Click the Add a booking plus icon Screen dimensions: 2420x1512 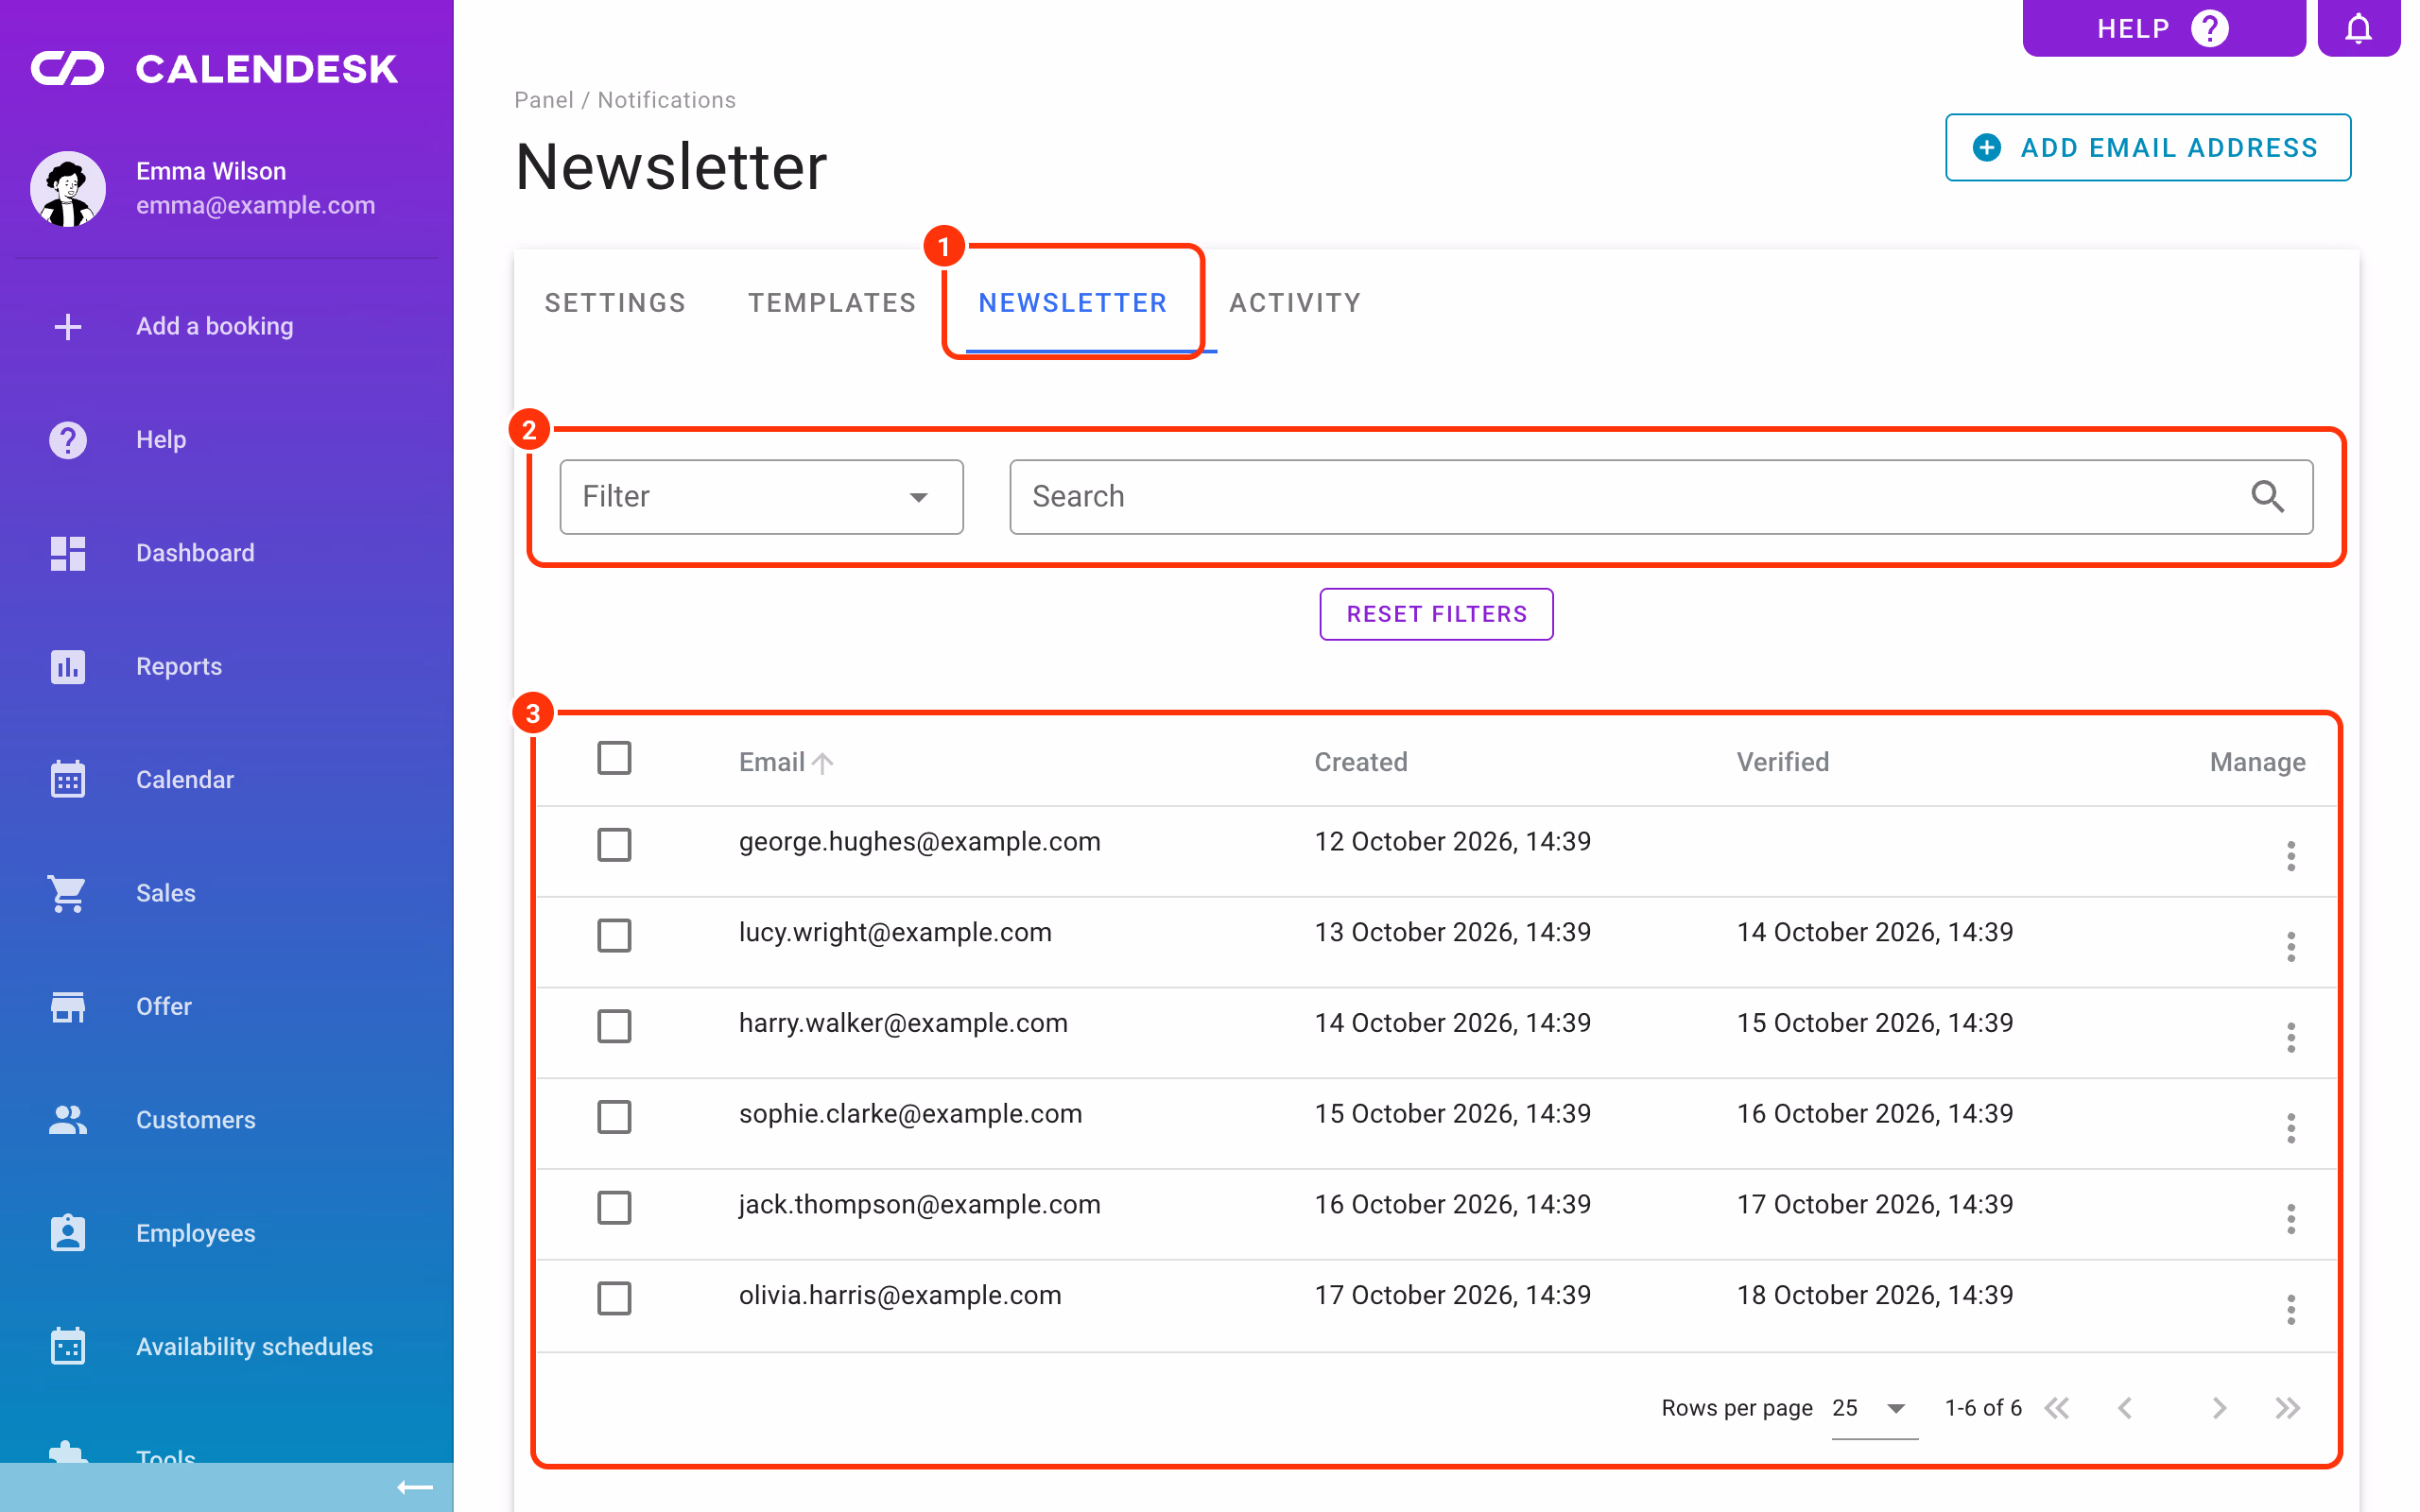pos(68,326)
